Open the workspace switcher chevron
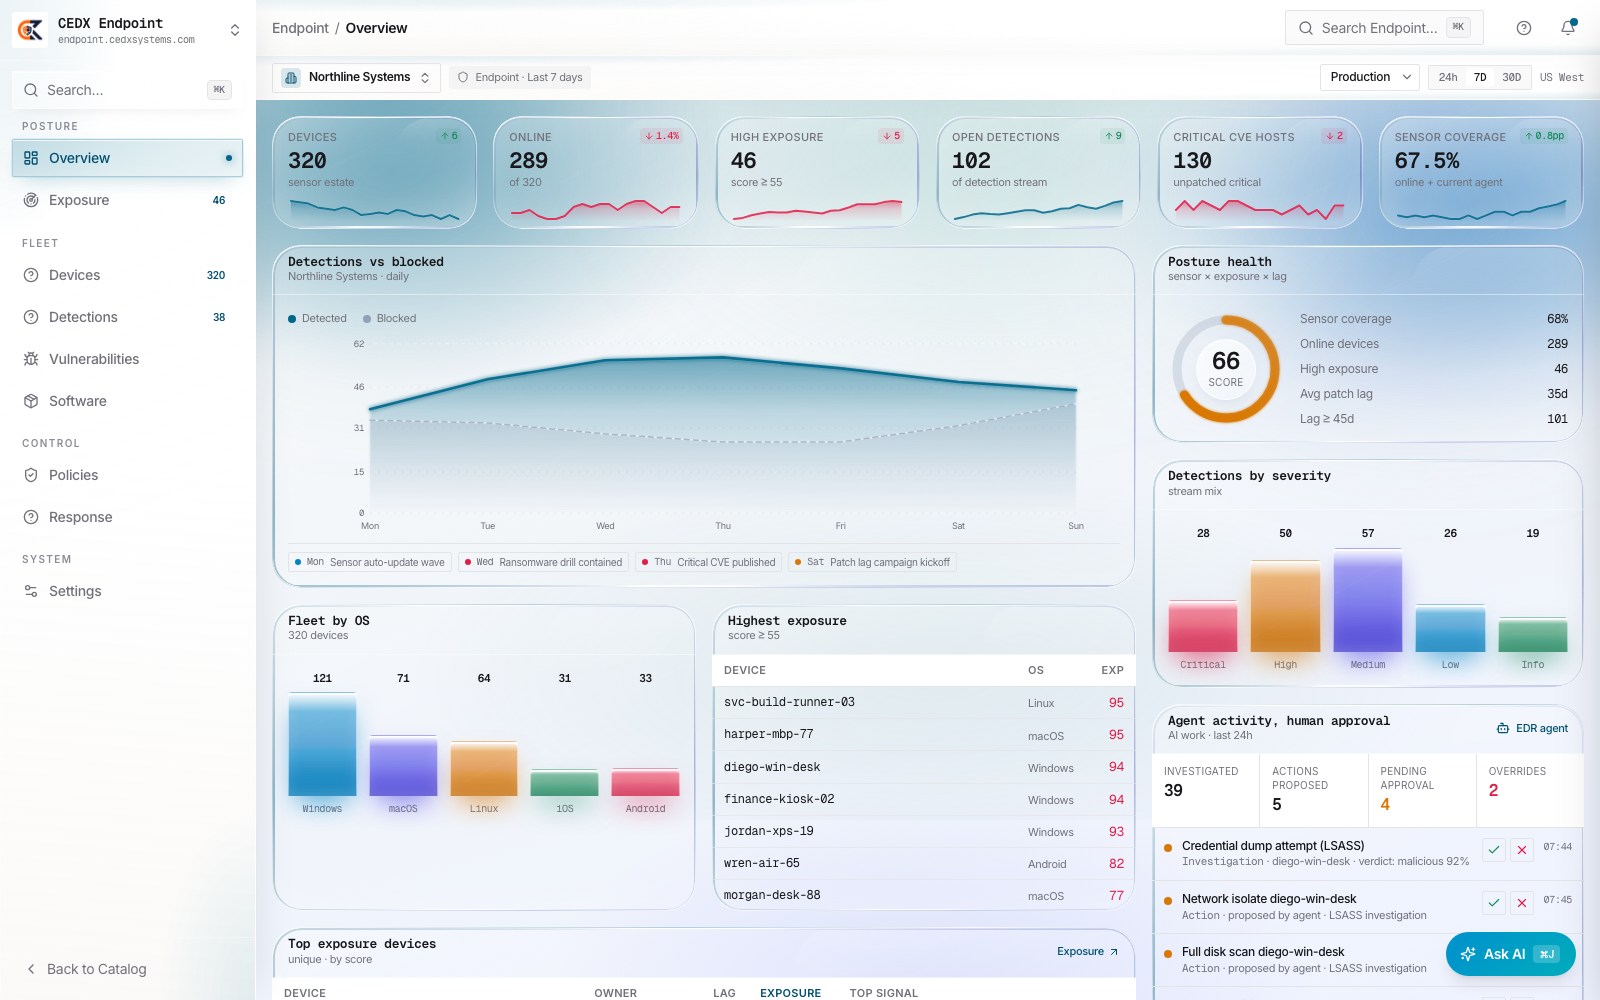The height and width of the screenshot is (1000, 1600). coord(235,30)
